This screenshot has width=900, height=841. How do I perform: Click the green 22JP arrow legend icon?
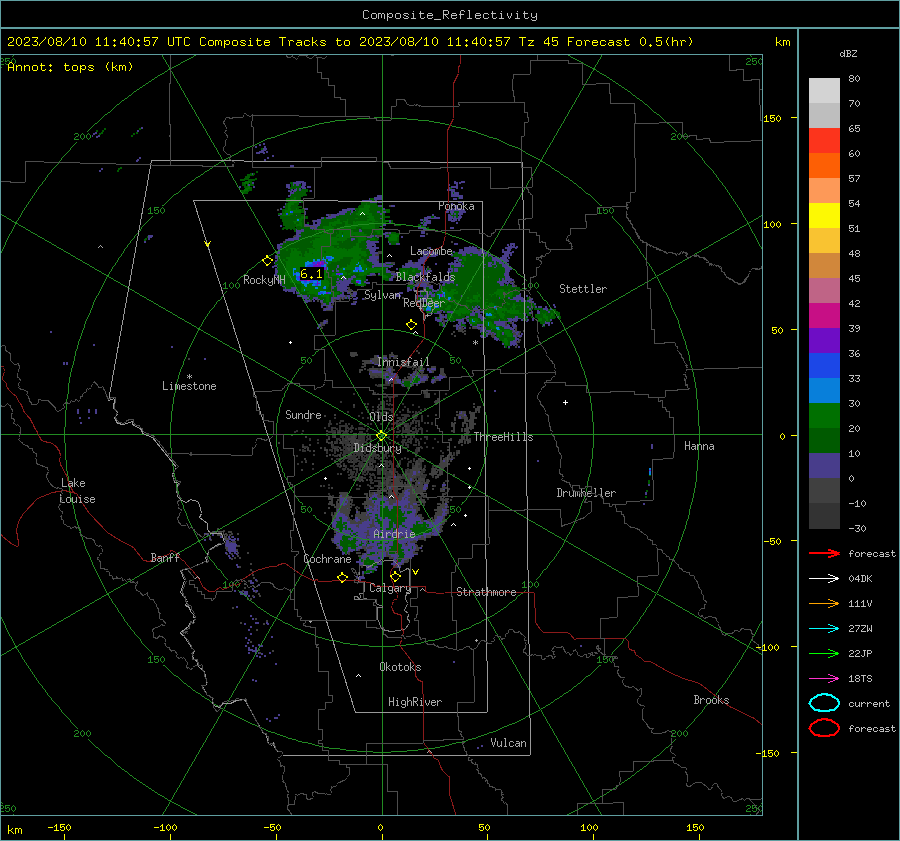[x=824, y=653]
